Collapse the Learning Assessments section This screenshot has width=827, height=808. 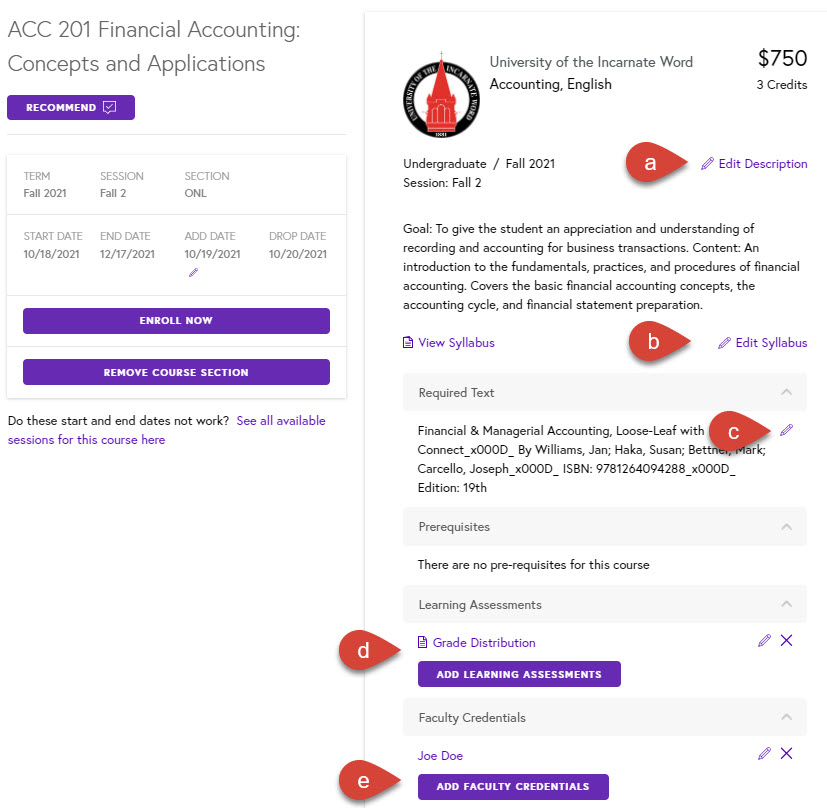click(x=786, y=604)
